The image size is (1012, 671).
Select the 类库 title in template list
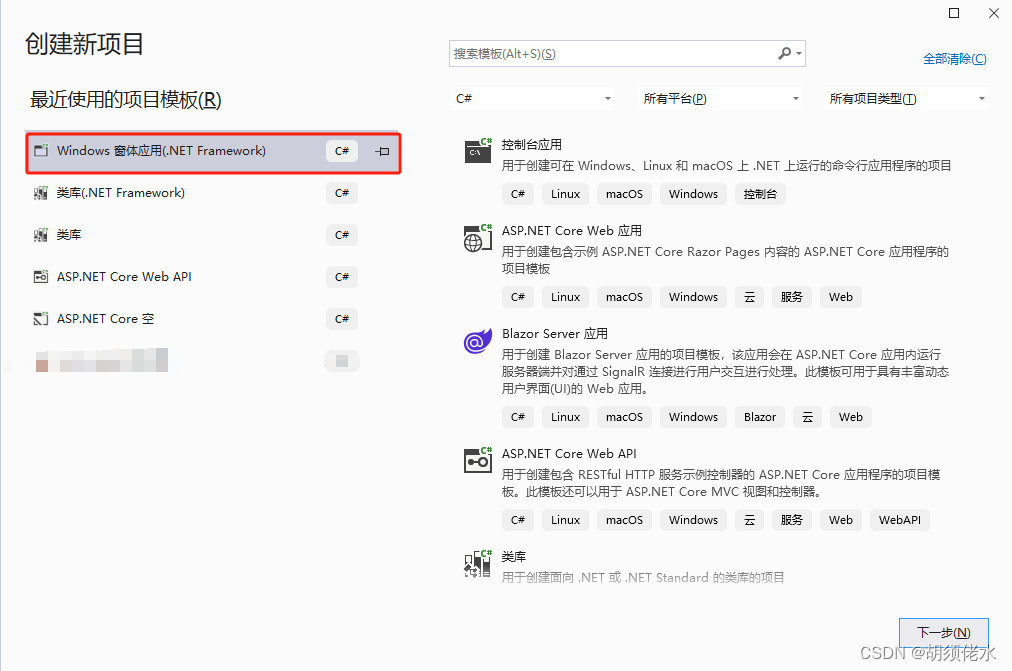514,556
